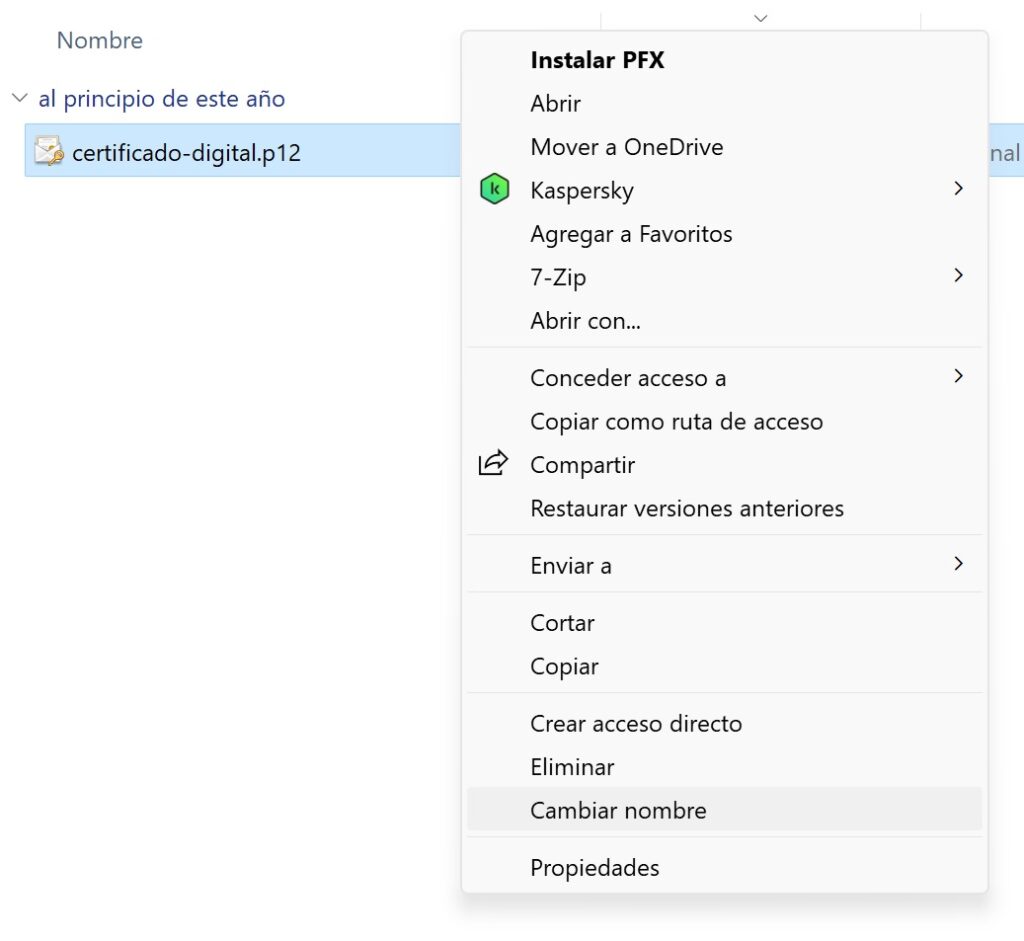Open the Enviar a submenu arrow
The image size is (1024, 941).
(958, 564)
